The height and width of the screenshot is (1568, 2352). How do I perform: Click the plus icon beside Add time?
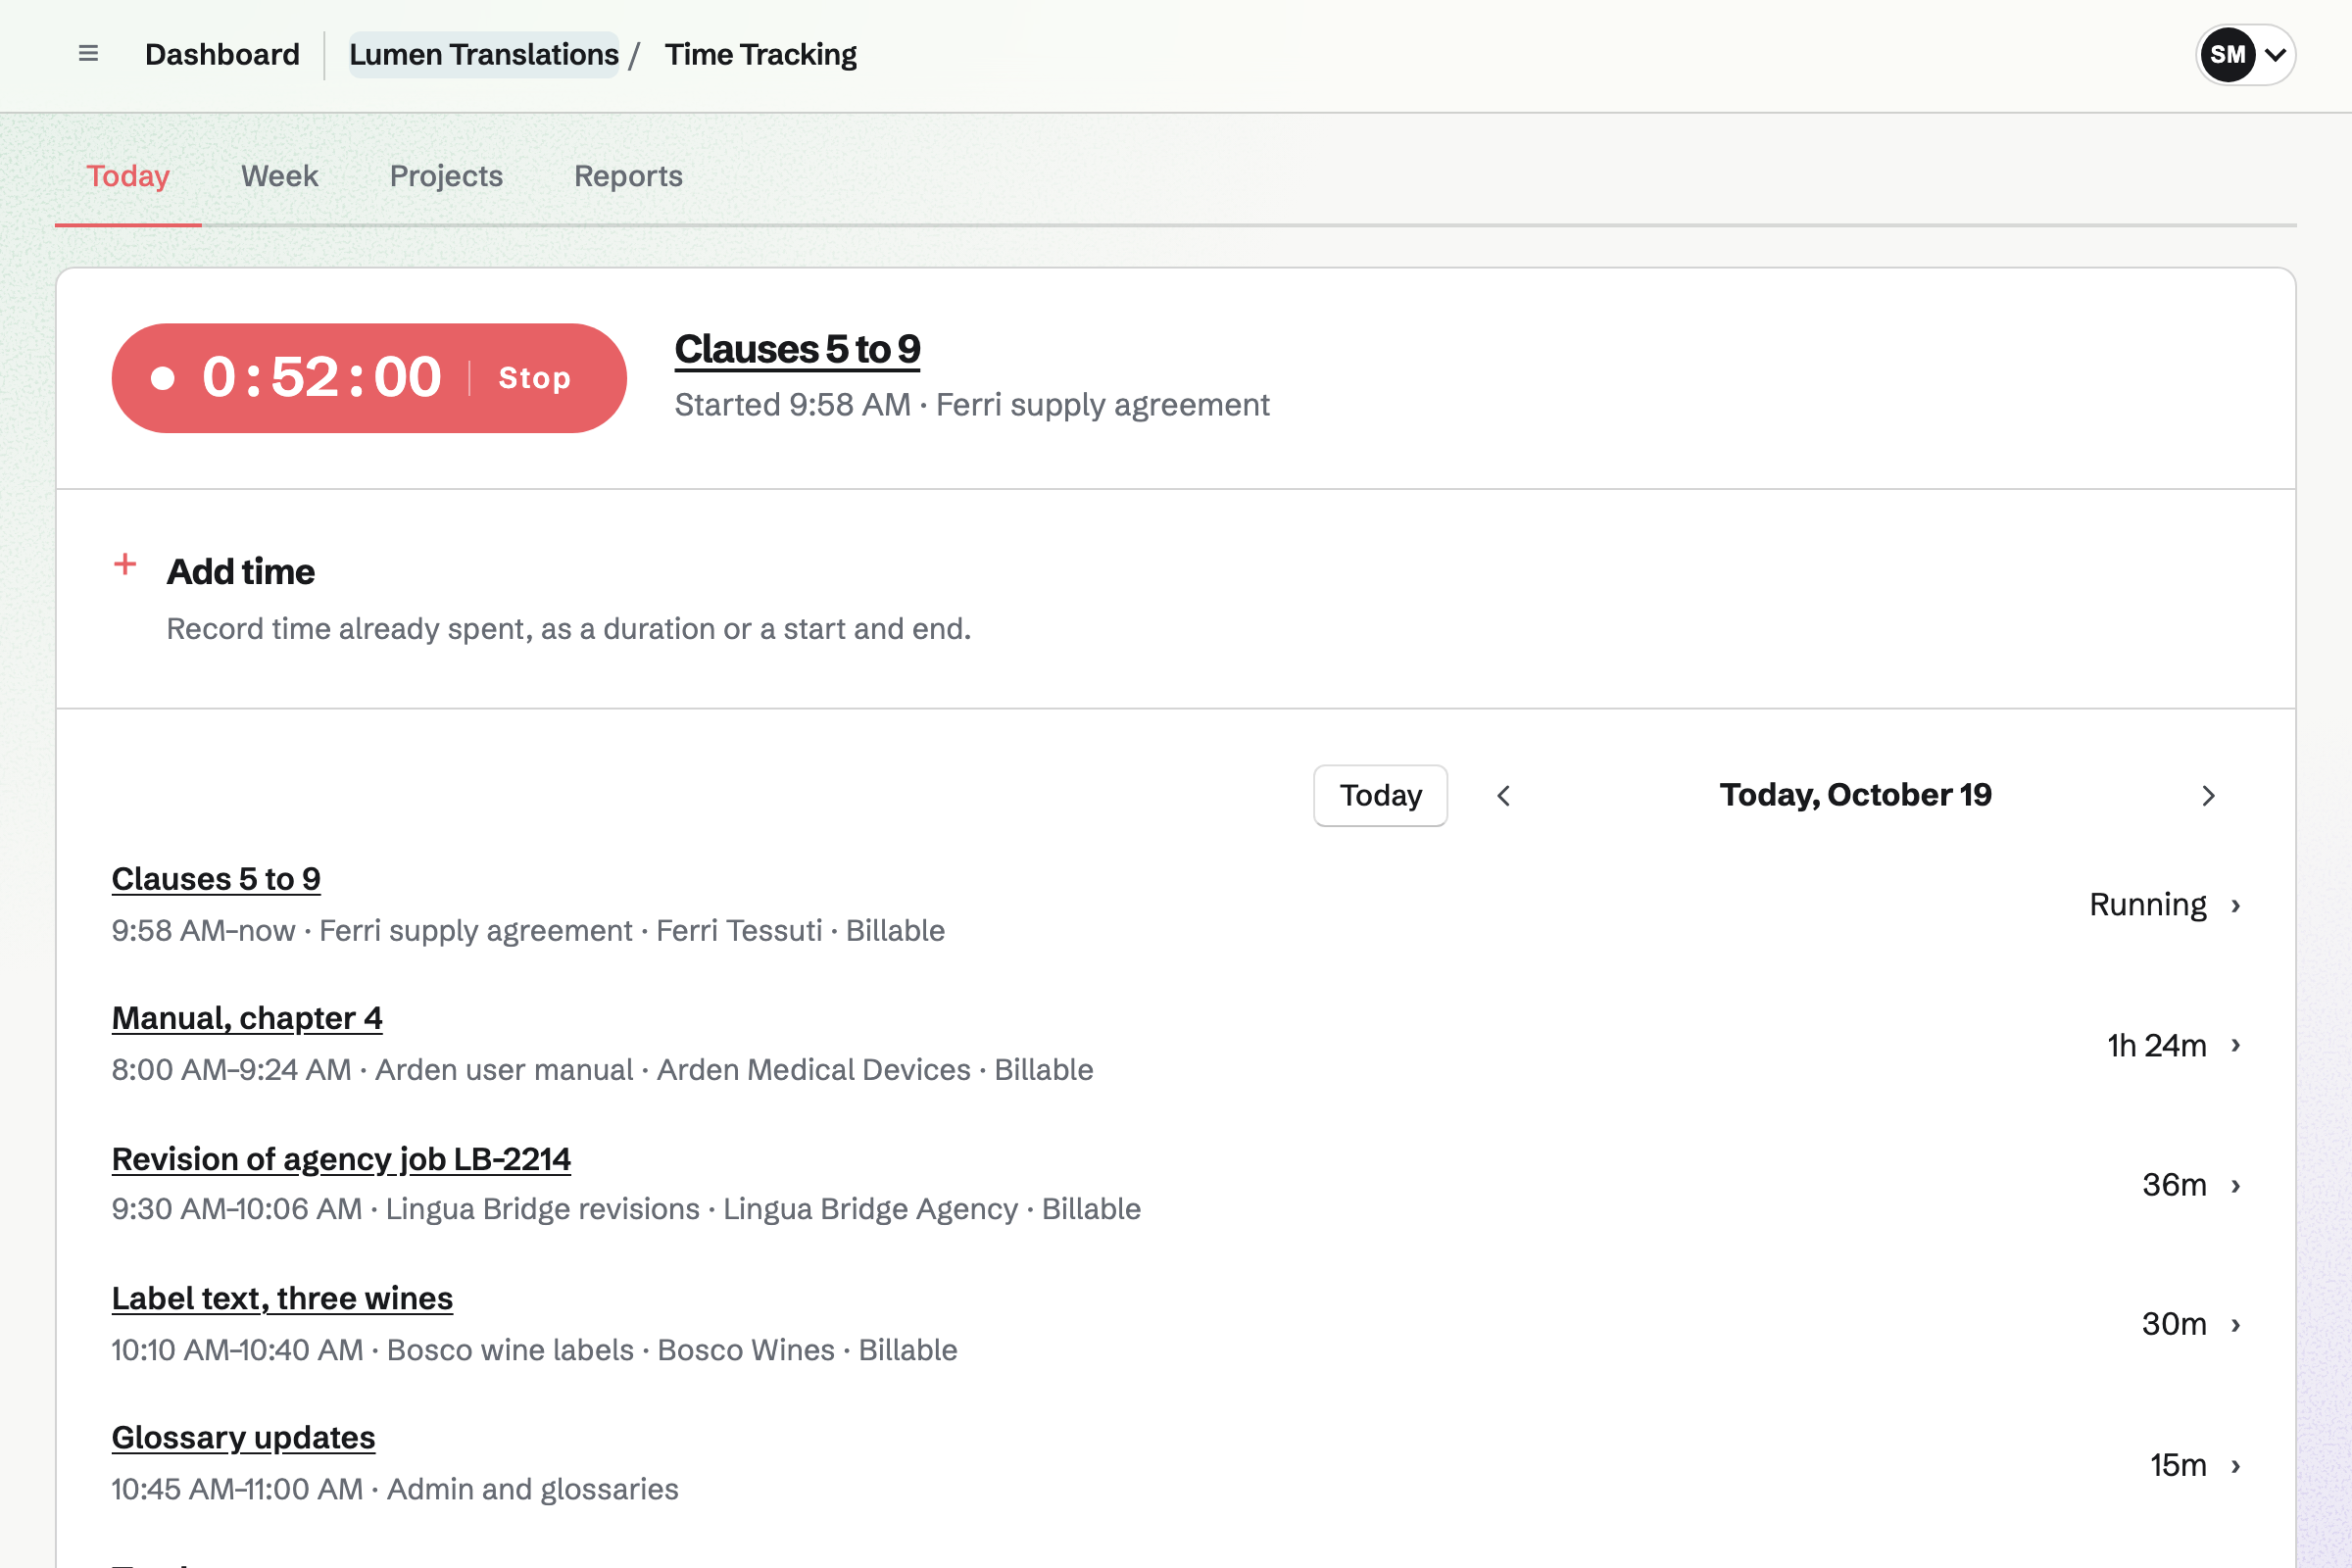125,564
